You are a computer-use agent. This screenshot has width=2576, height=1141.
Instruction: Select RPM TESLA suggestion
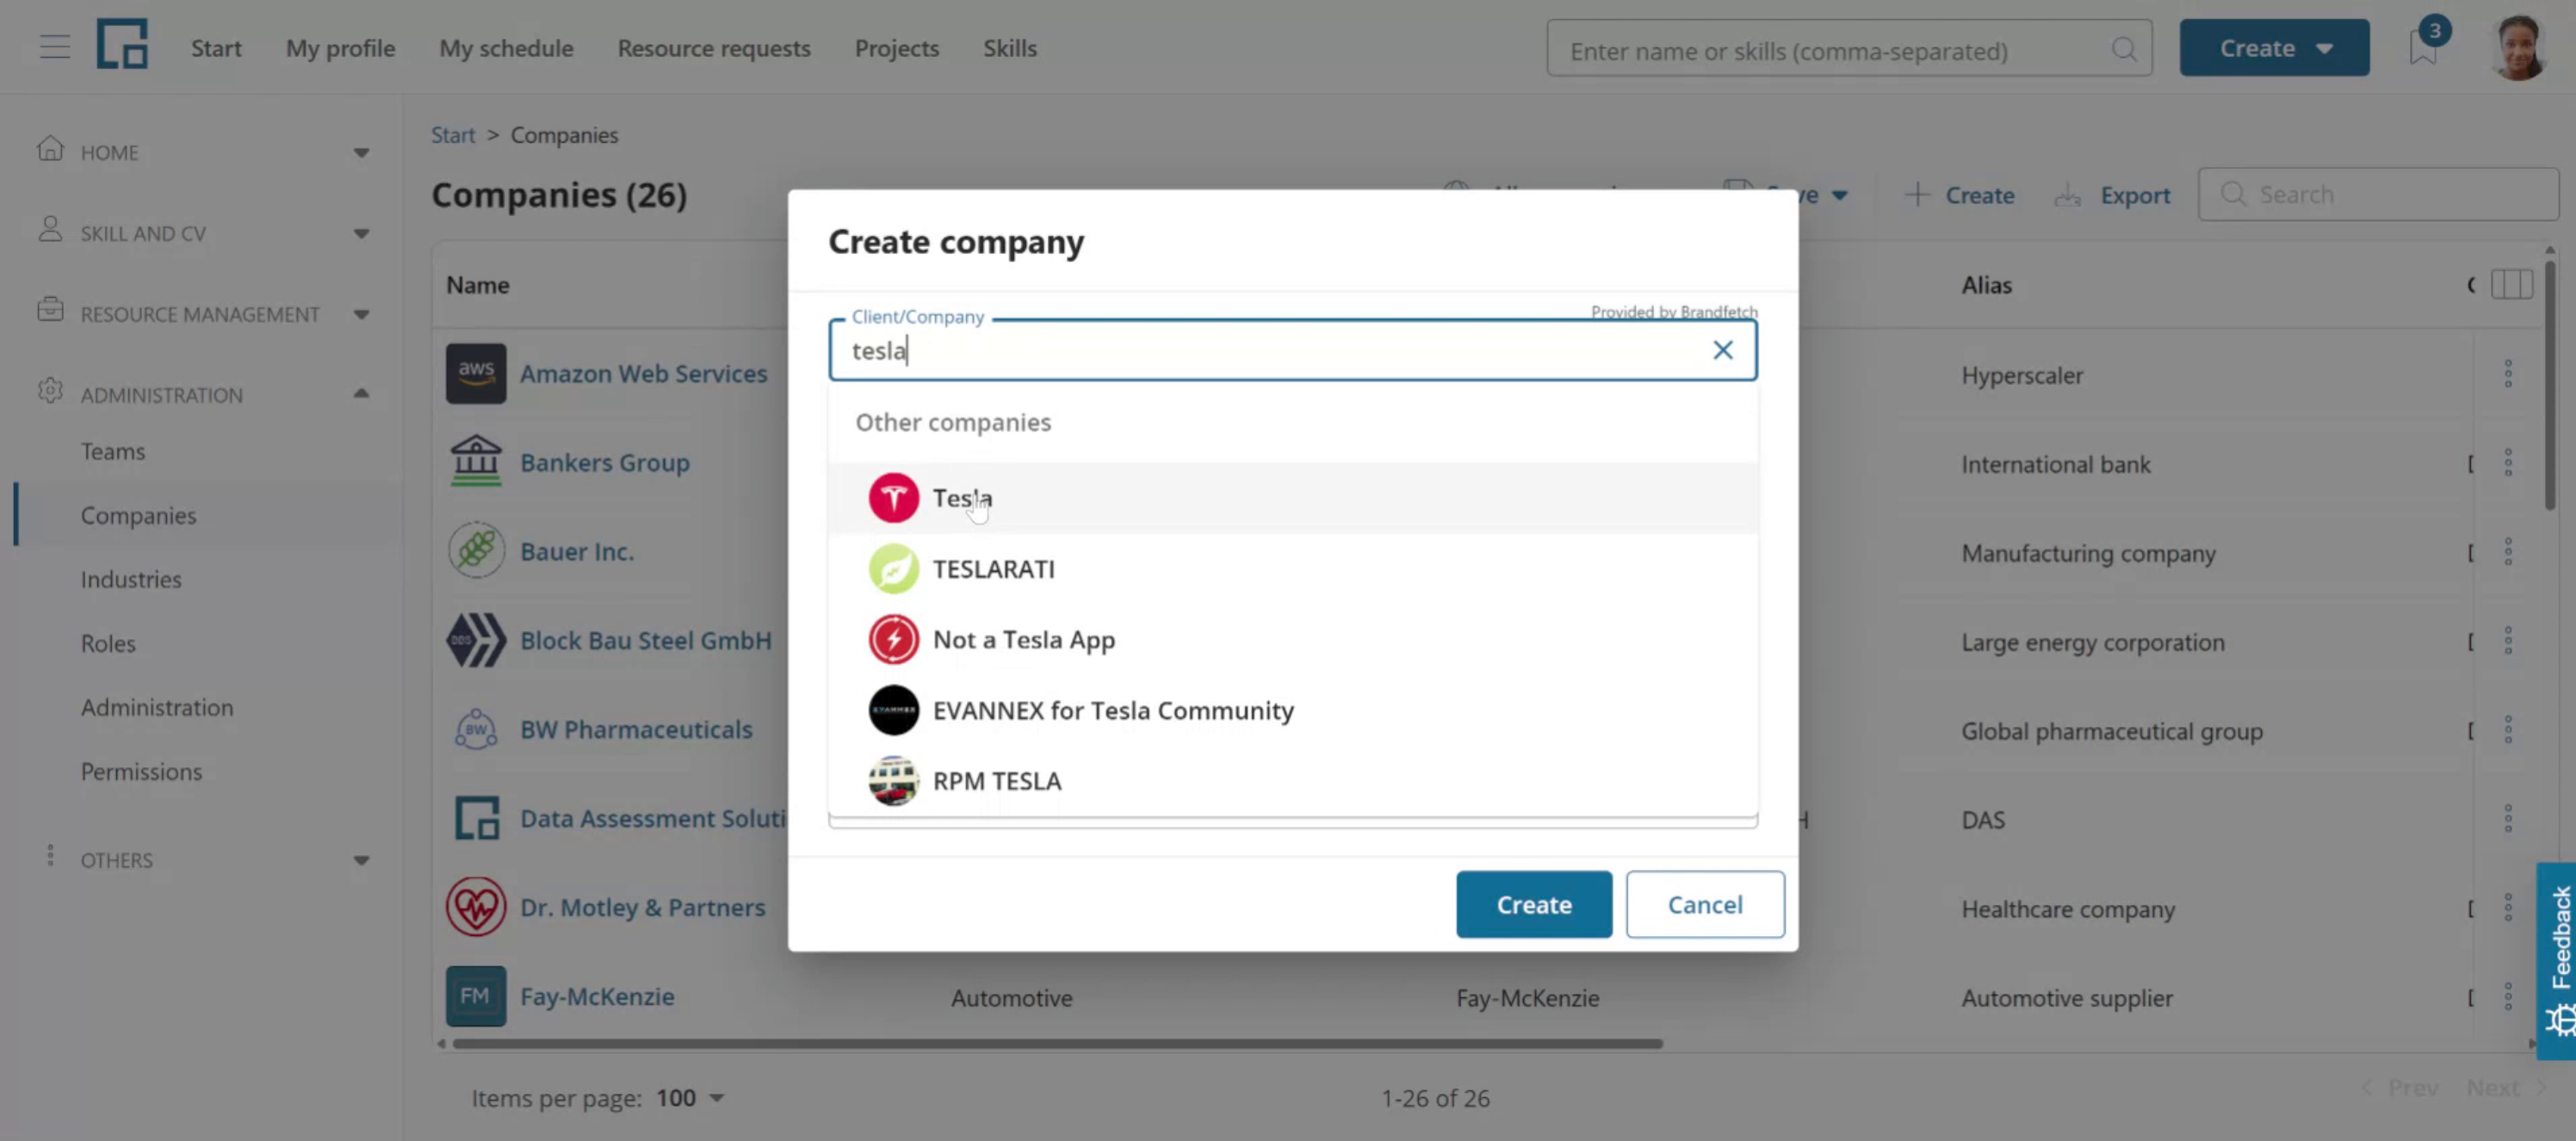point(1292,781)
